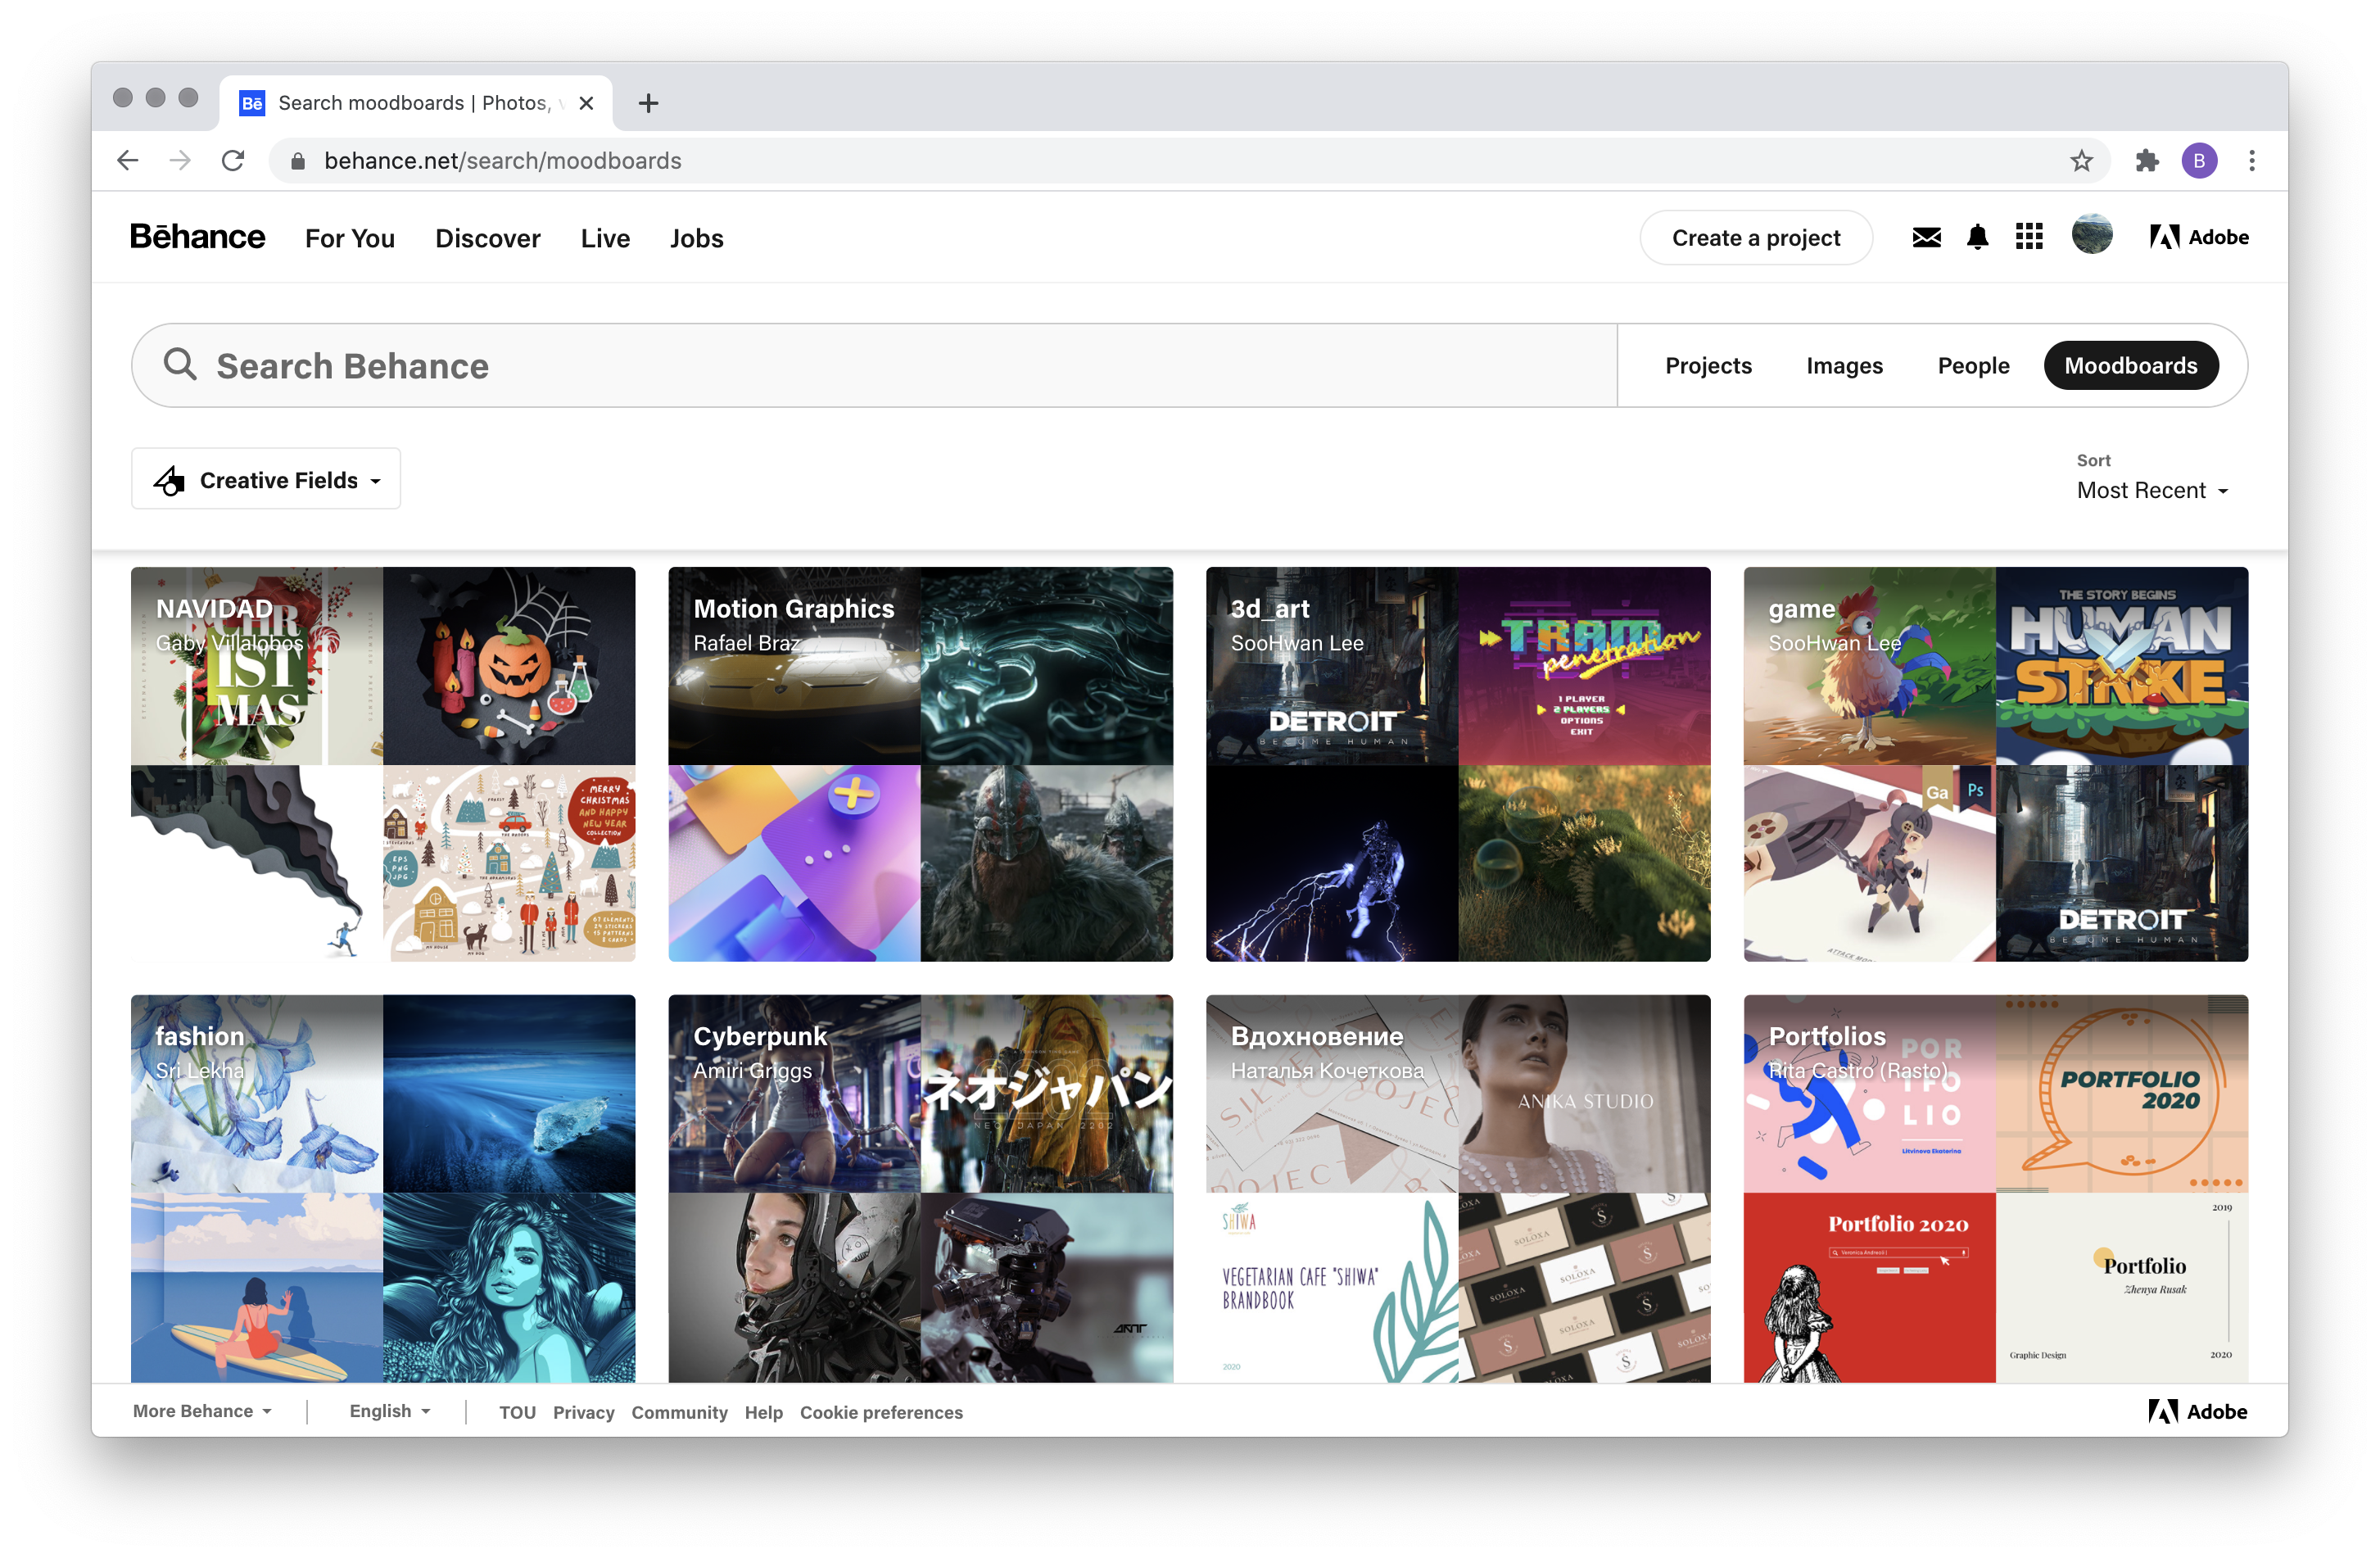Click author Rita Castro (Rasto)
The image size is (2380, 1558).
click(1858, 1070)
